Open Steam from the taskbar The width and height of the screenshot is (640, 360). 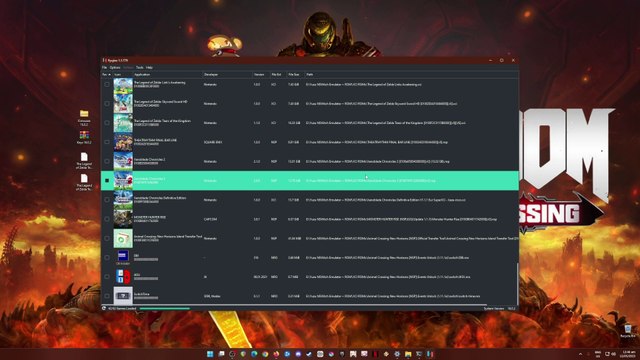point(309,354)
